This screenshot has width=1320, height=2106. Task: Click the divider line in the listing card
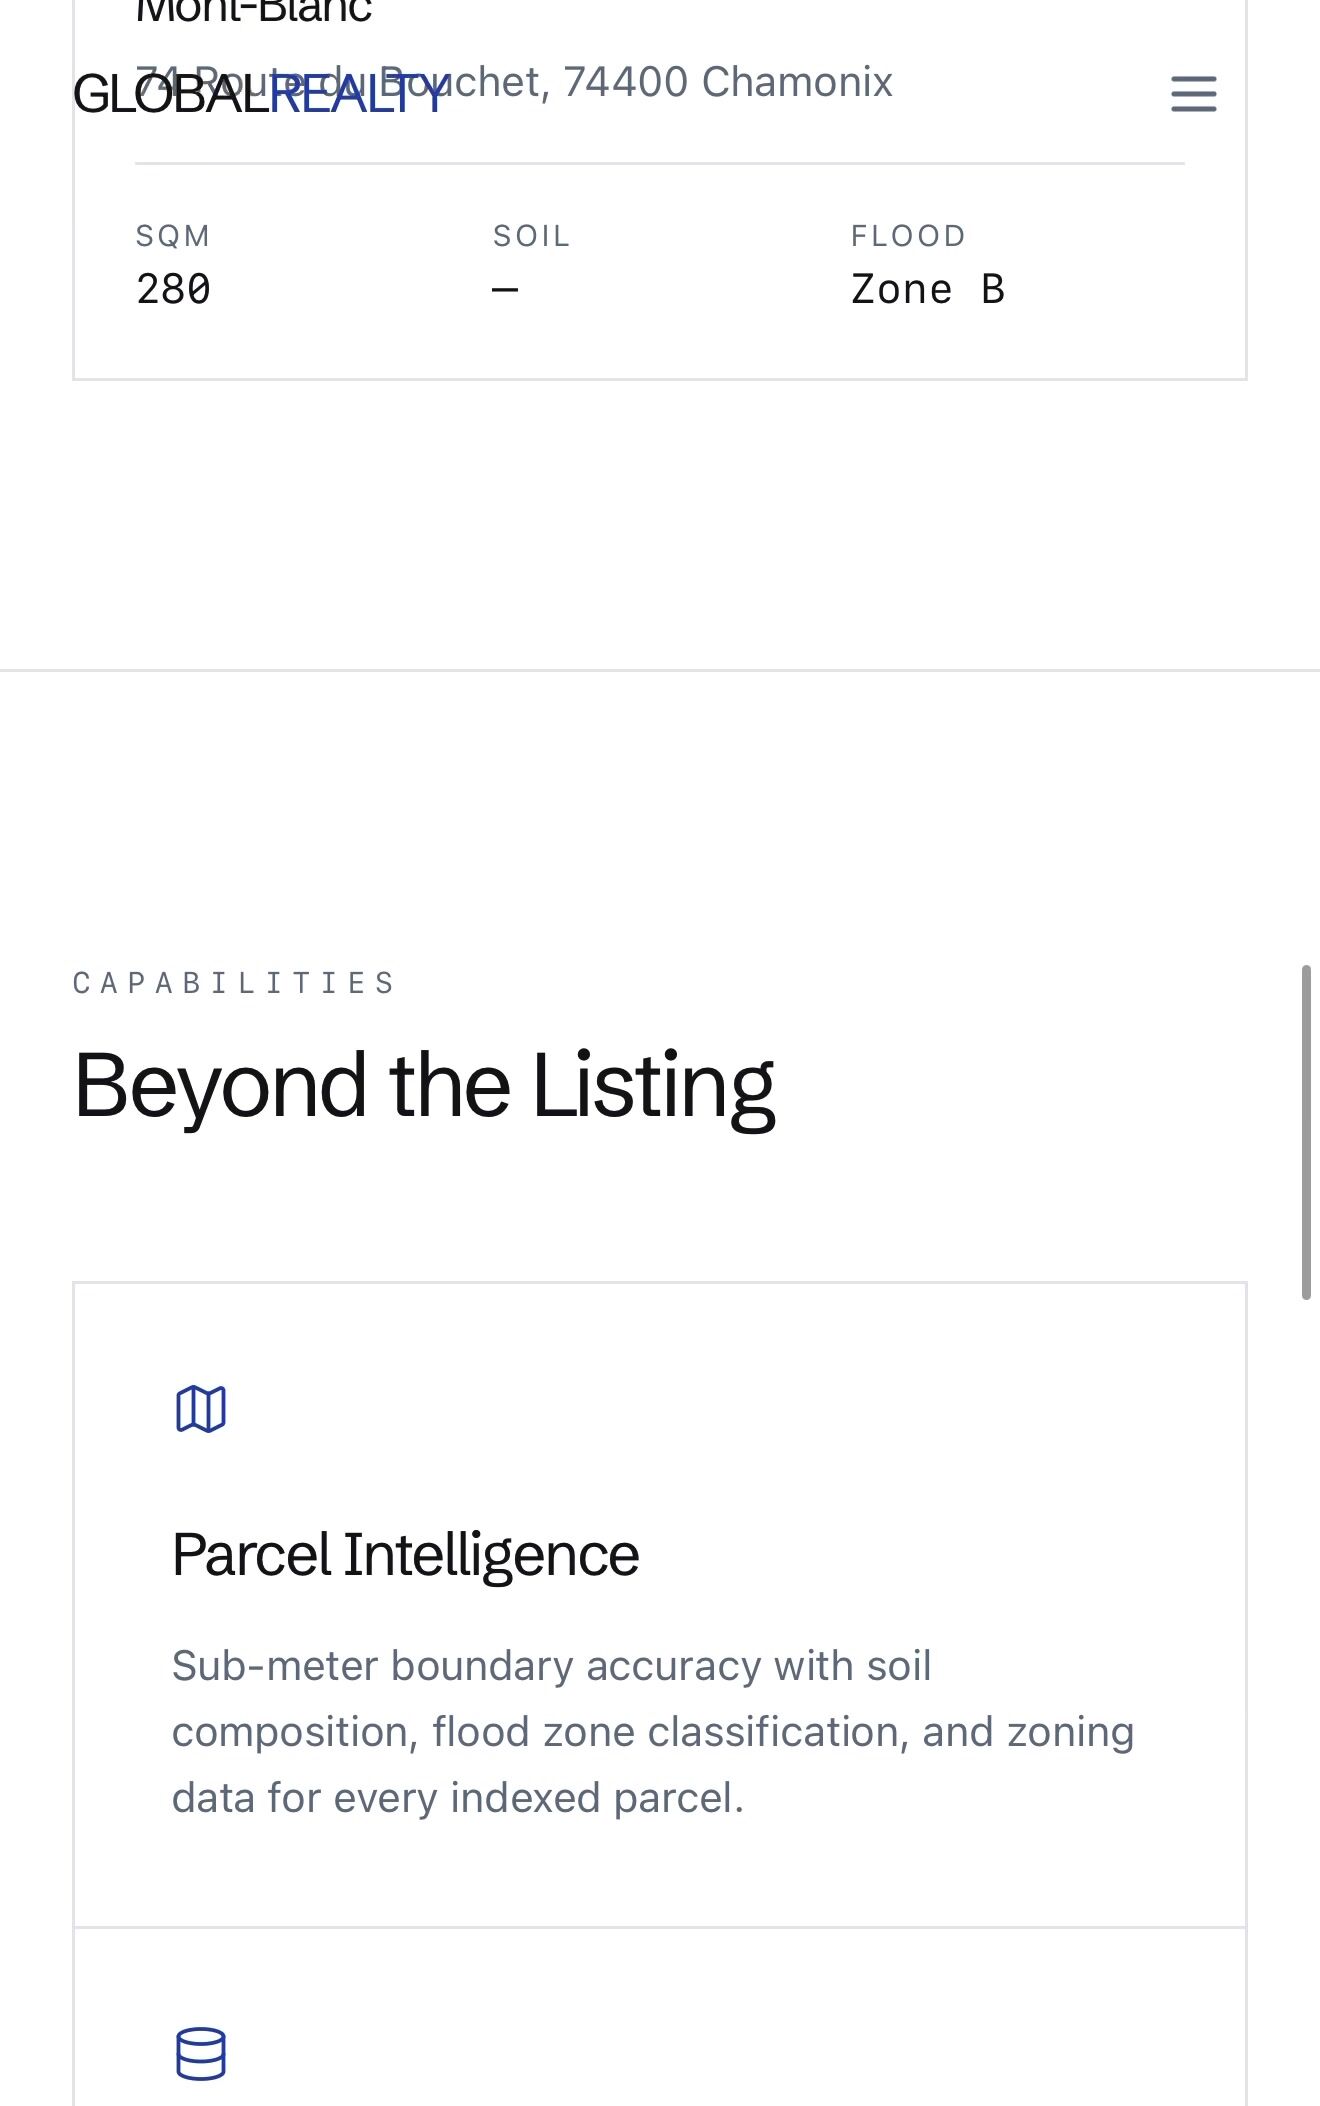point(660,163)
